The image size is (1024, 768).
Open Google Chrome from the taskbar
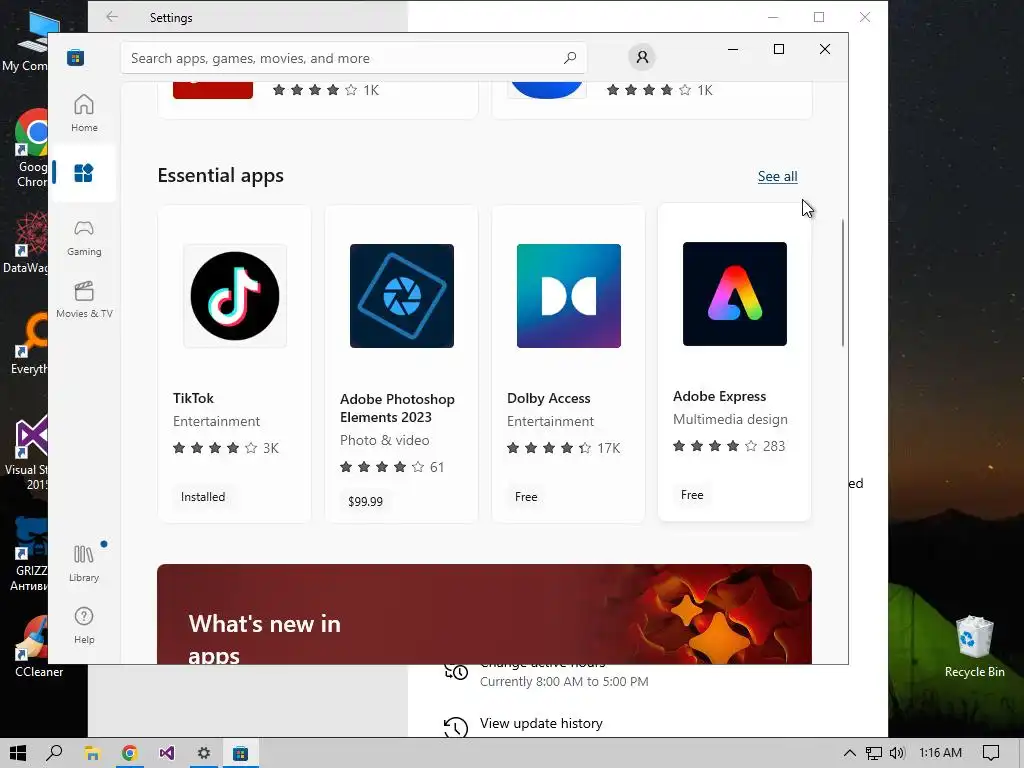point(129,753)
